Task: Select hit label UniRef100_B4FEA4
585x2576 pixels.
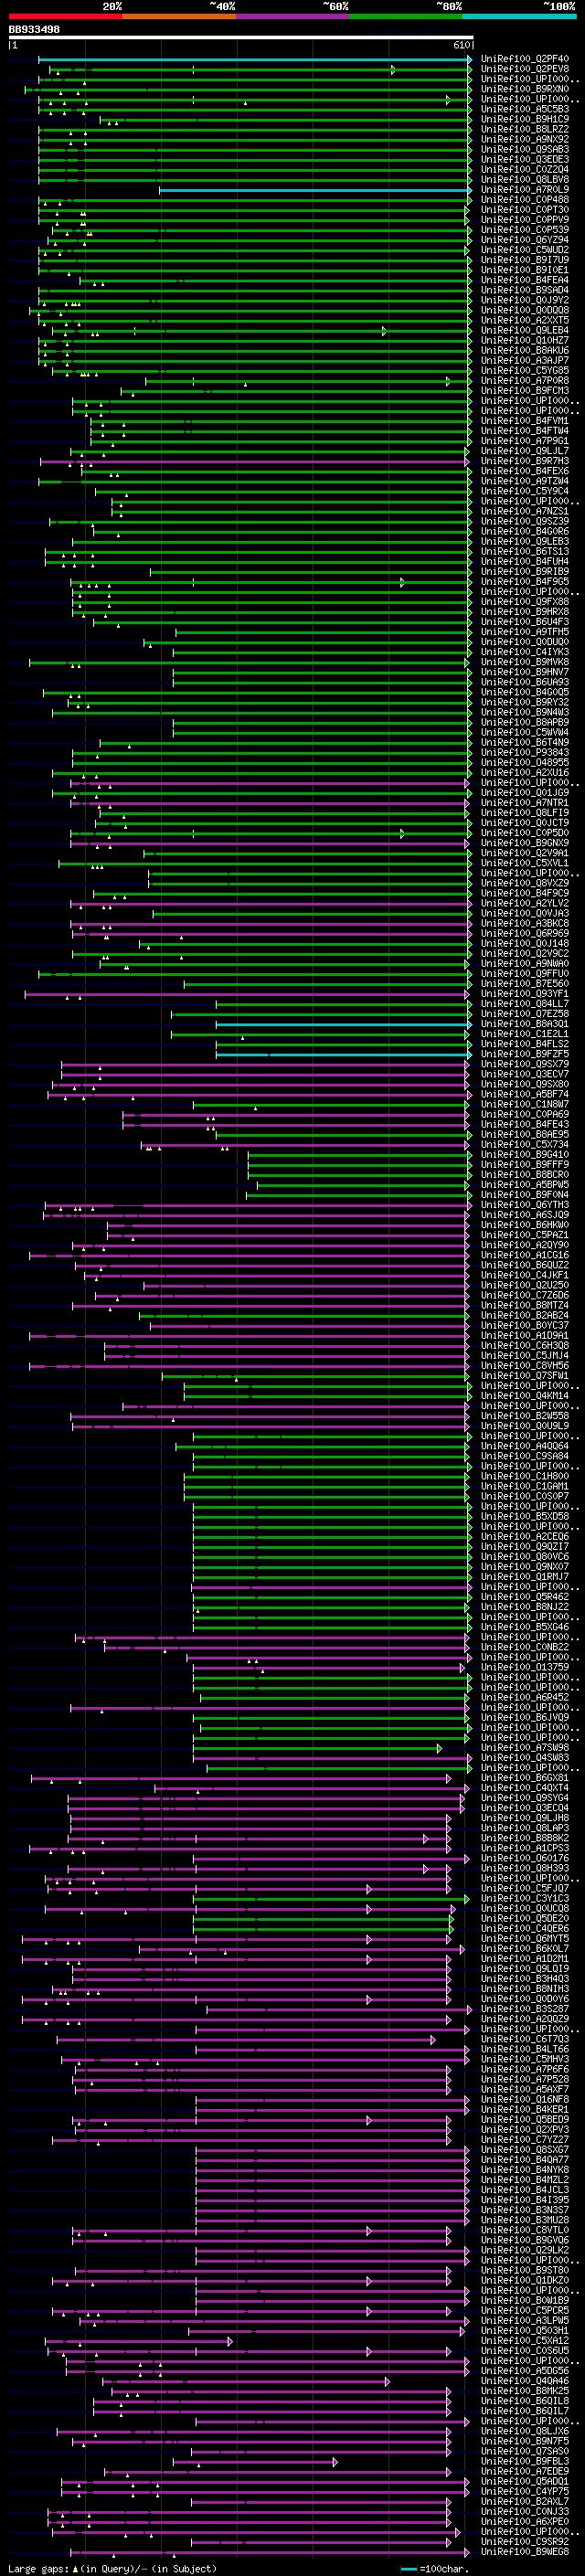Action: coord(525,280)
